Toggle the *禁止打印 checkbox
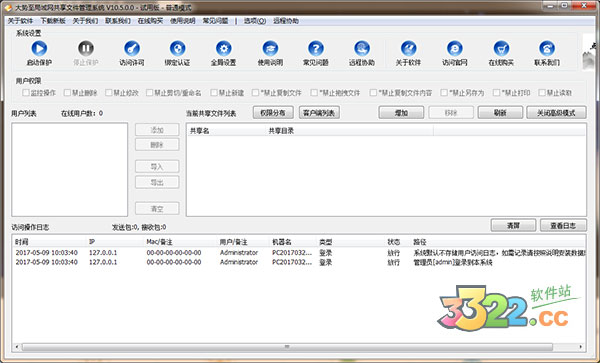The height and width of the screenshot is (363, 600). [496, 93]
